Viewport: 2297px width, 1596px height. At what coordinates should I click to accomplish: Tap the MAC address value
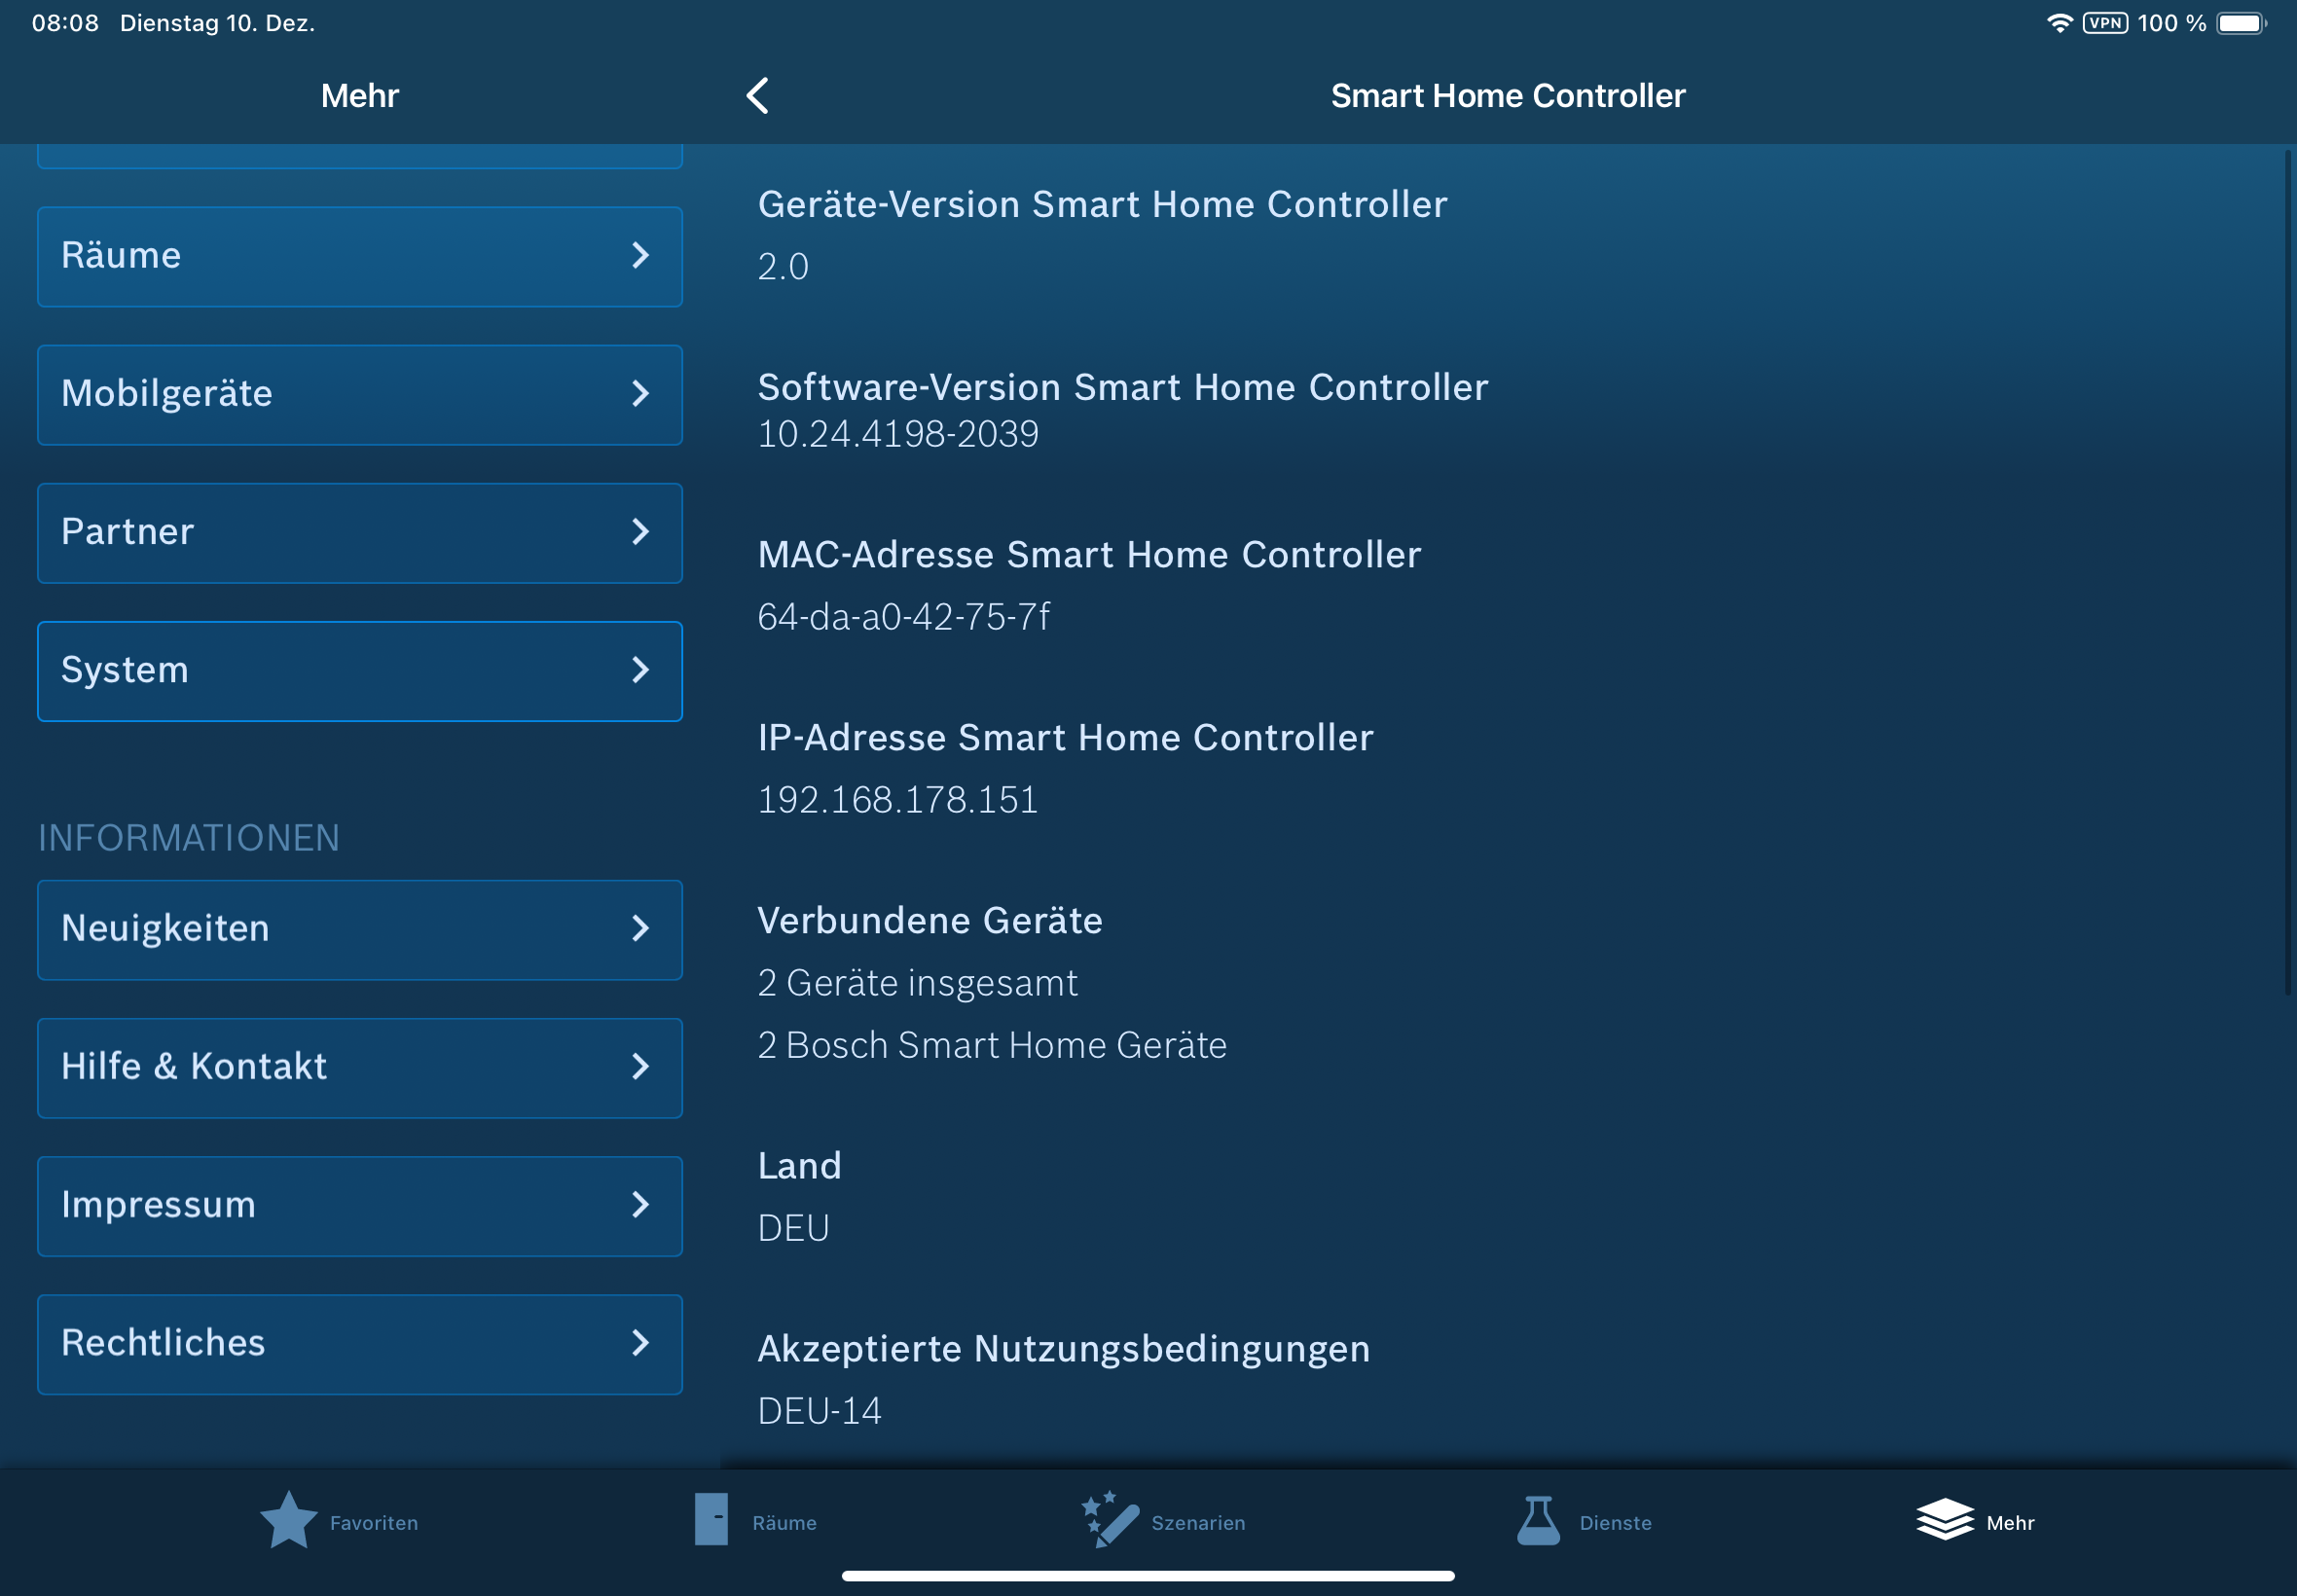(x=903, y=617)
